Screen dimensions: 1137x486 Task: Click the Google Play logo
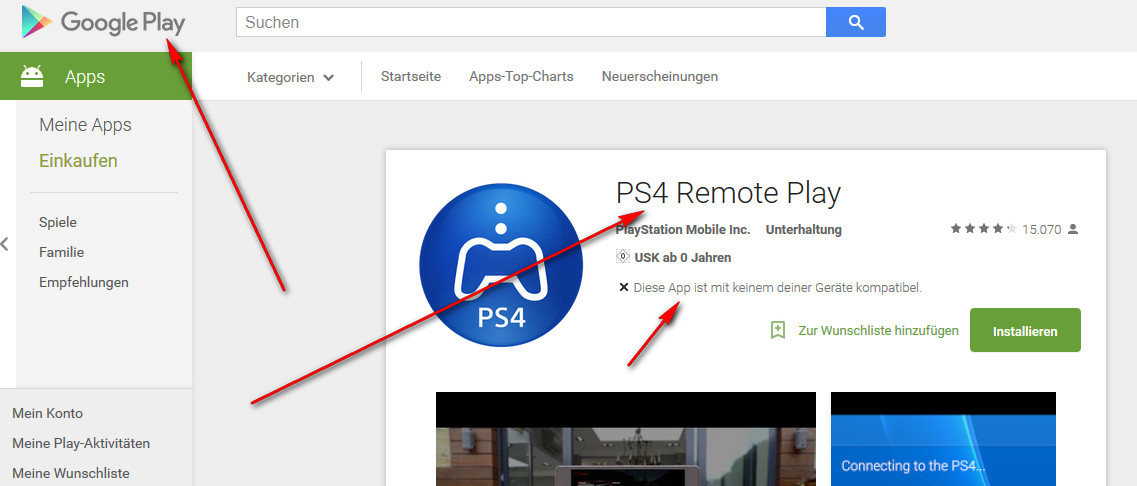coord(103,23)
